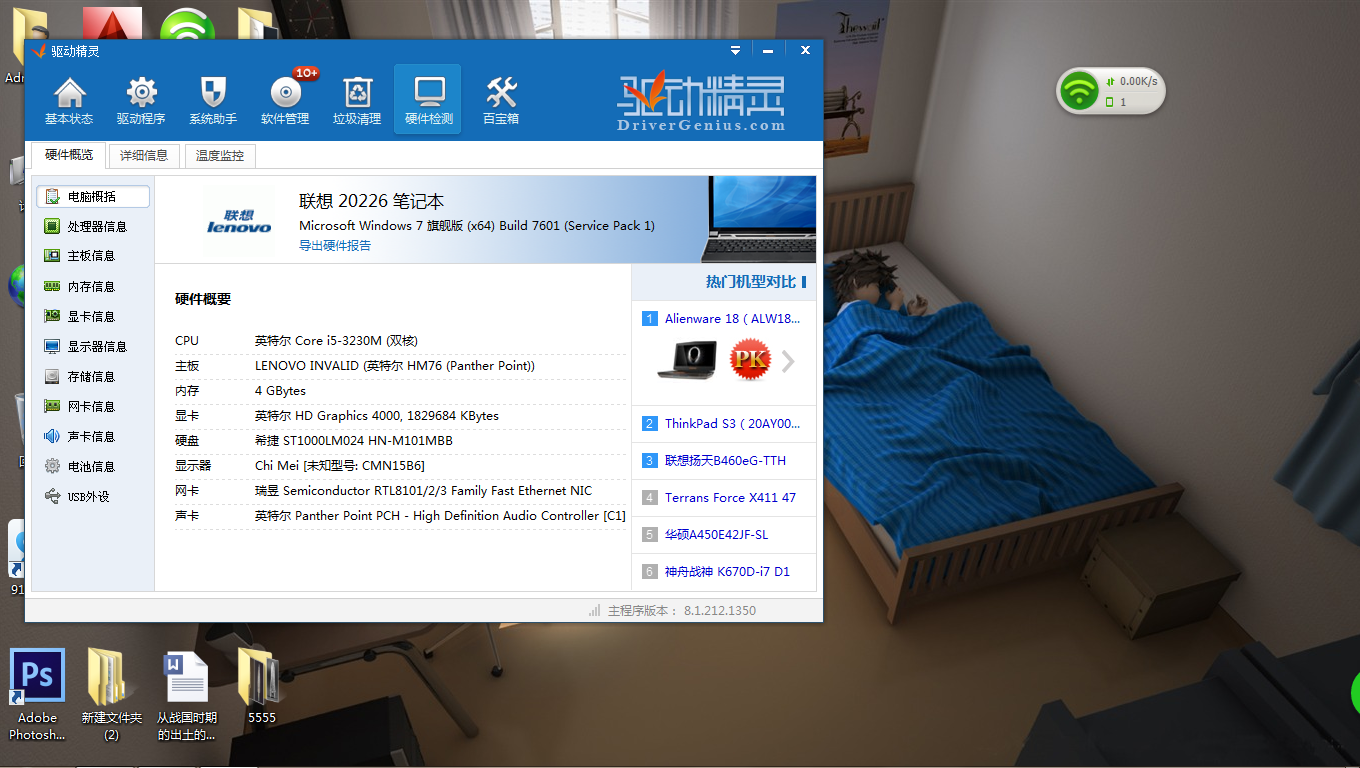The width and height of the screenshot is (1360, 768).
Task: Open Adobe Photoshop desktop shortcut
Action: pos(37,695)
